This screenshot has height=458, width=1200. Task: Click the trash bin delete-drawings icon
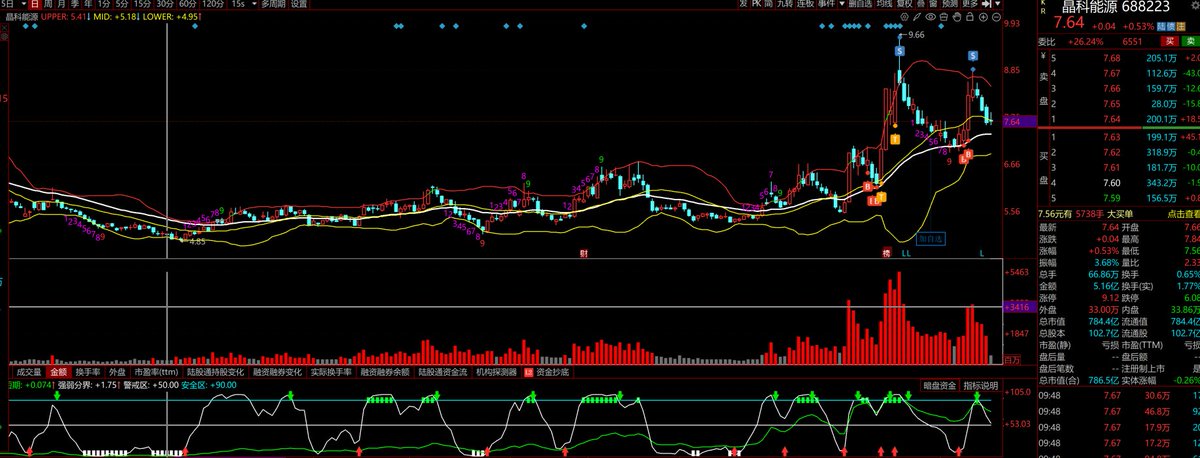tap(943, 17)
